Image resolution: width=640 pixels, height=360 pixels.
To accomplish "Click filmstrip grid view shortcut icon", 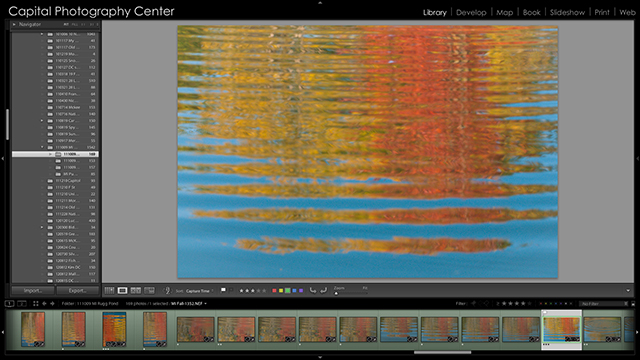I will 36,303.
